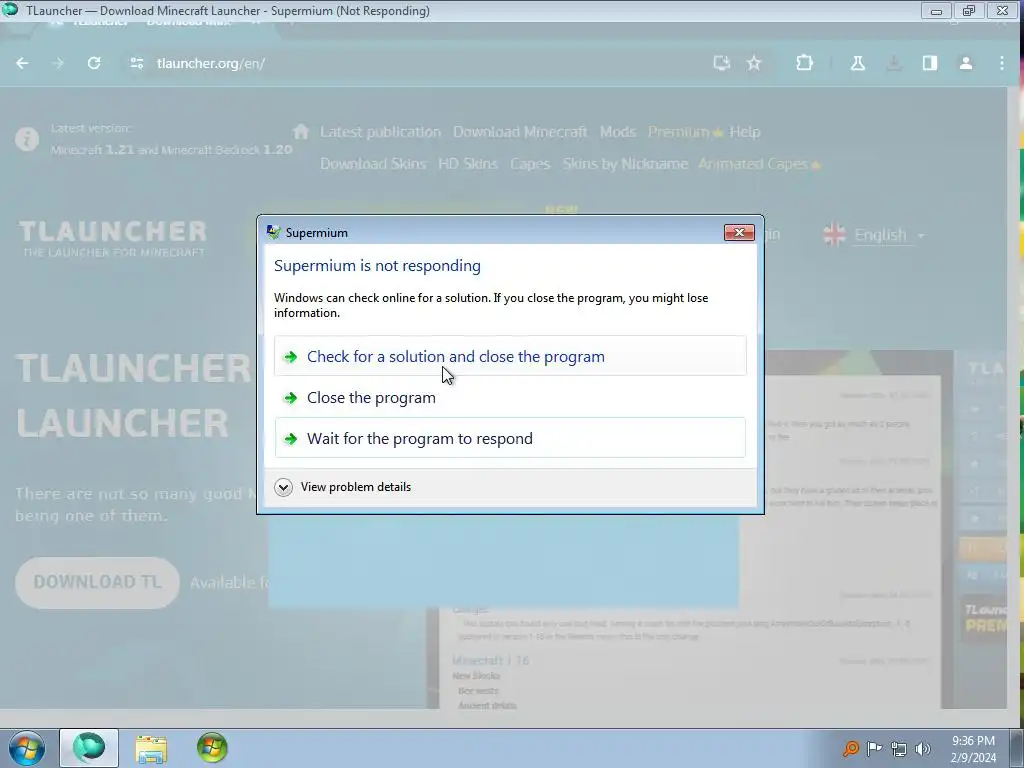The width and height of the screenshot is (1024, 768).
Task: Click the taskbar clock 9:36 PM
Action: click(973, 748)
